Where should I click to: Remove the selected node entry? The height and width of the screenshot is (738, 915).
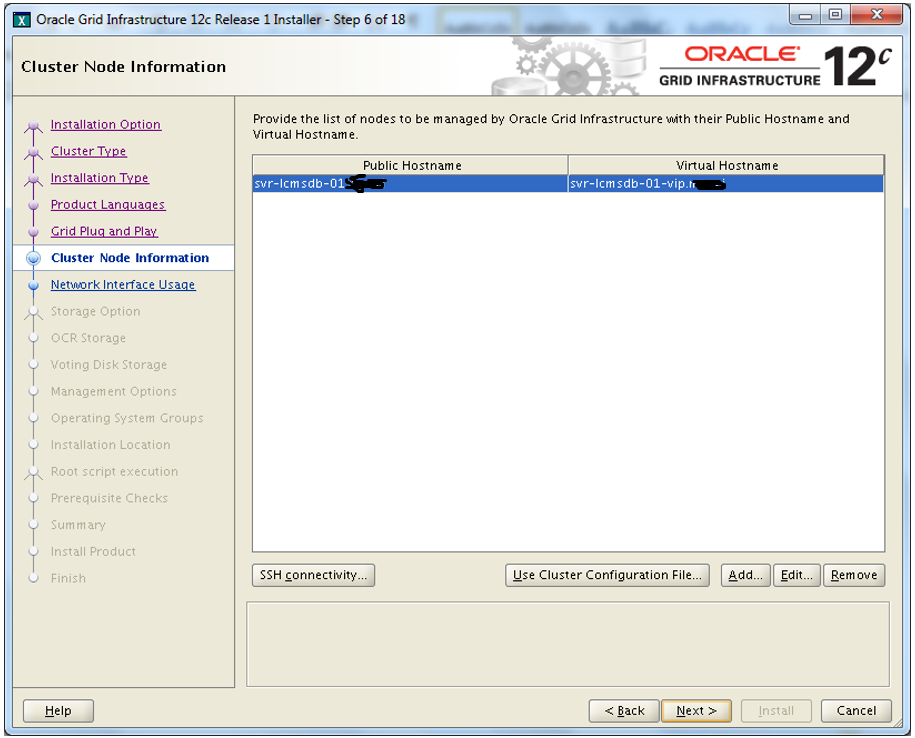point(854,575)
